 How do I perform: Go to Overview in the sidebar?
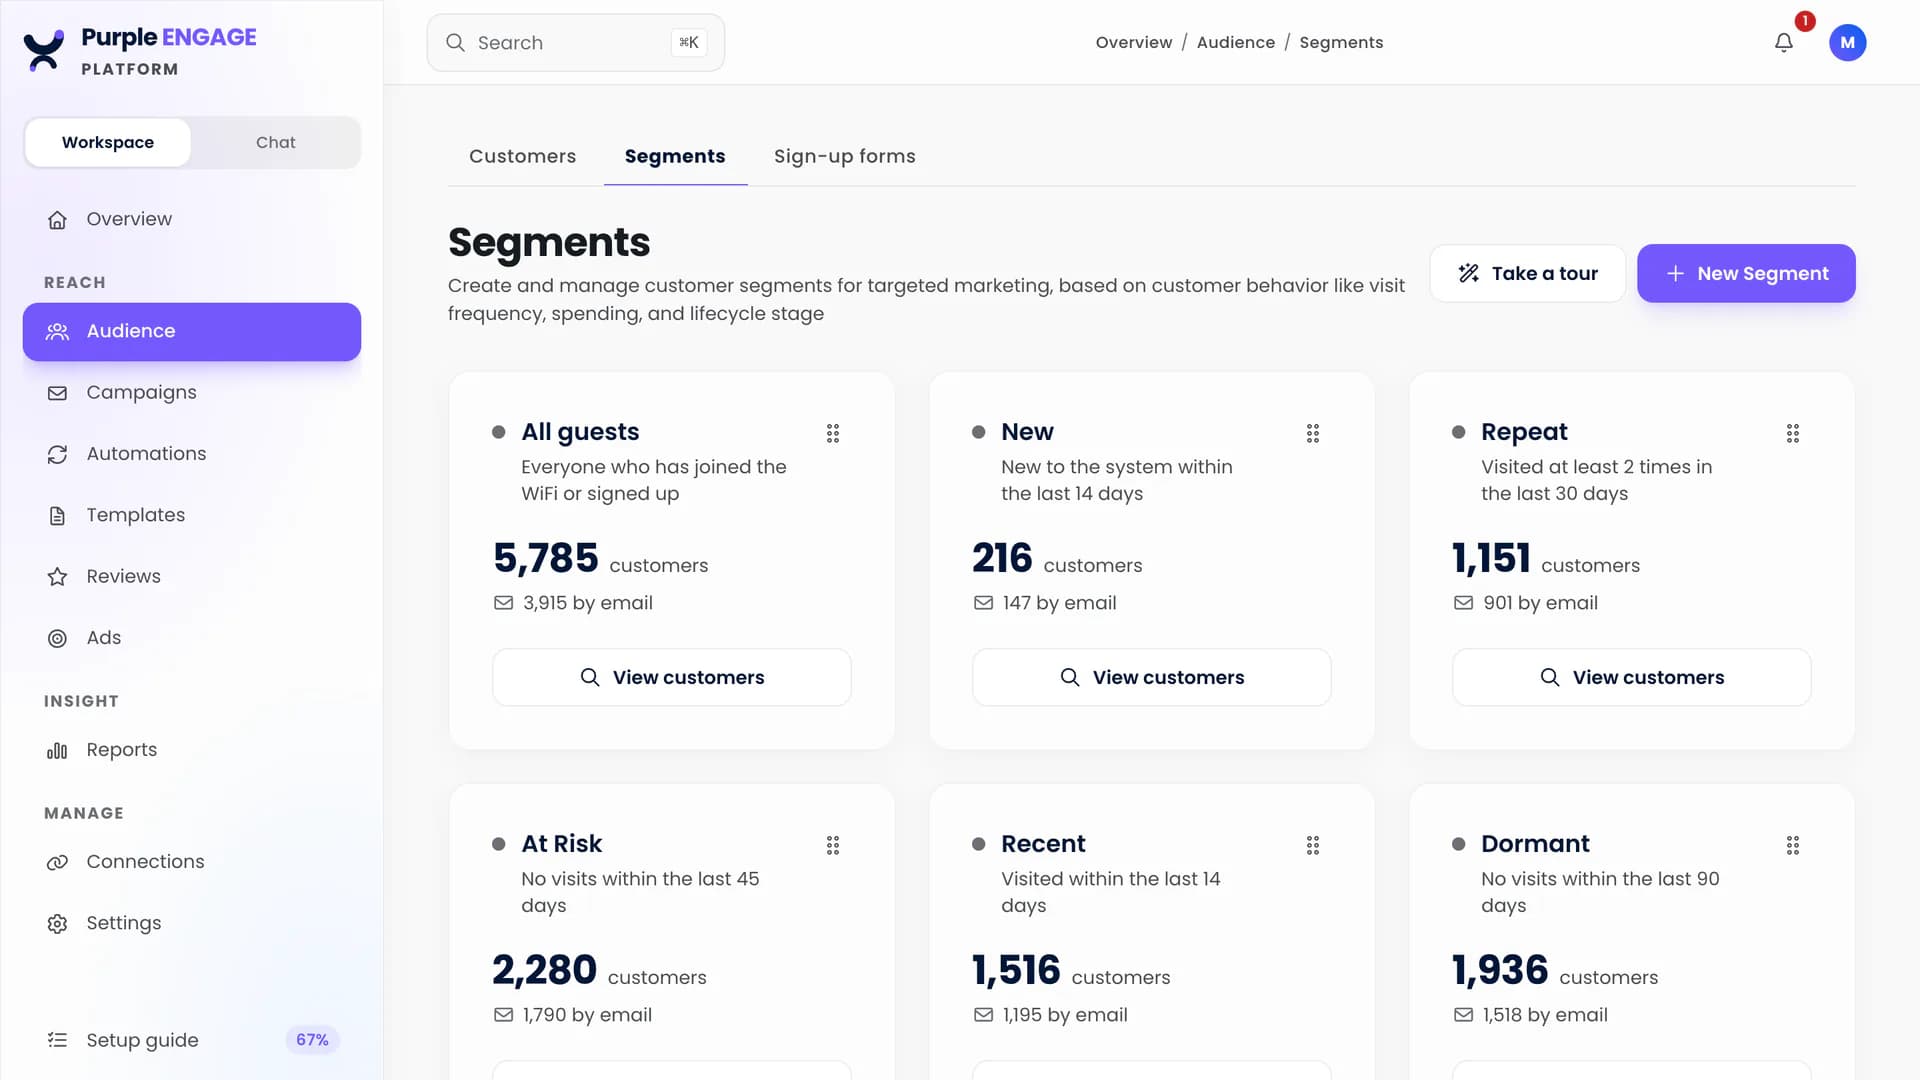coord(192,219)
